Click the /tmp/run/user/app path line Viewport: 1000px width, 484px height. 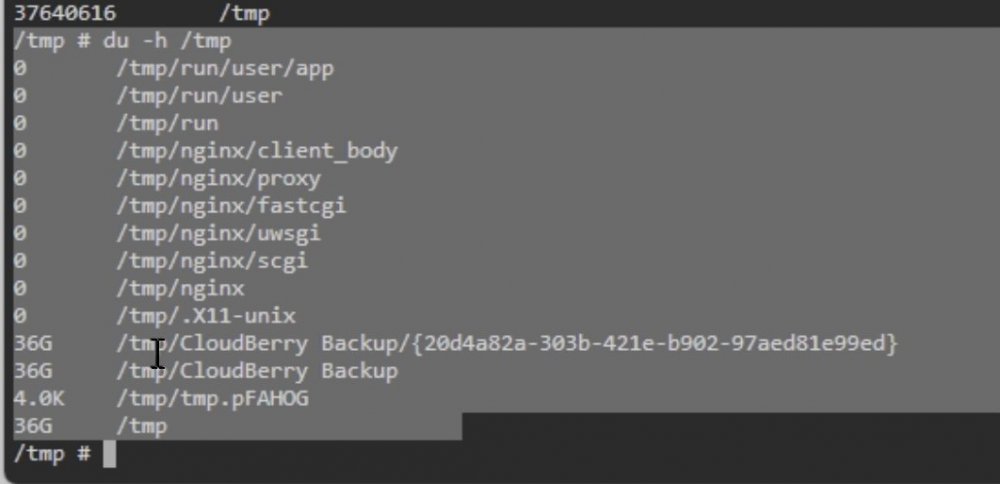tap(173, 69)
